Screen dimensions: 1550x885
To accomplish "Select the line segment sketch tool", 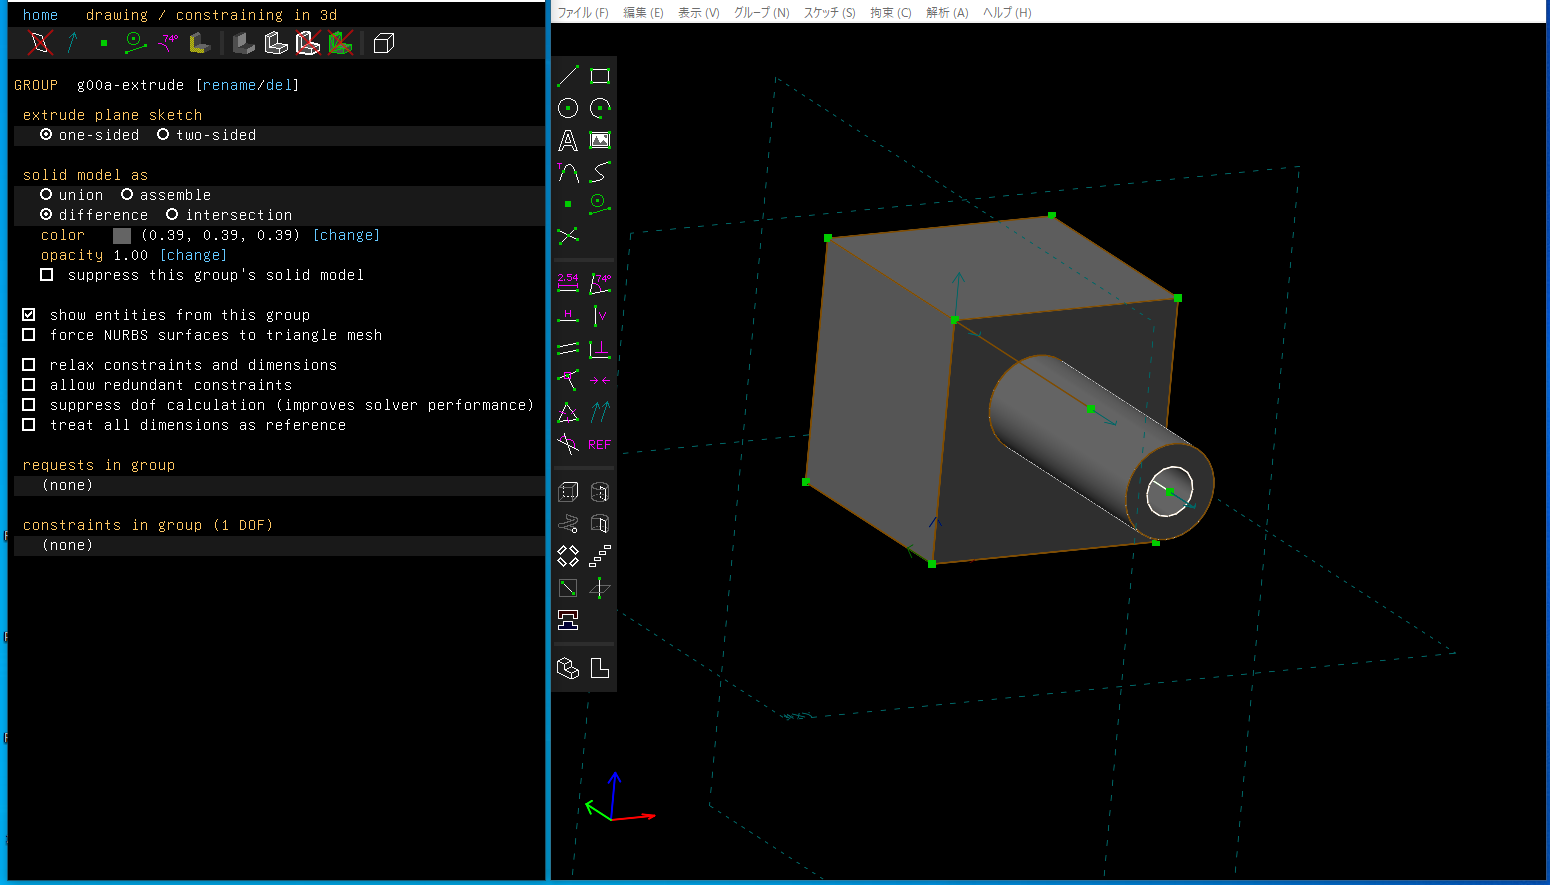I will tap(568, 76).
